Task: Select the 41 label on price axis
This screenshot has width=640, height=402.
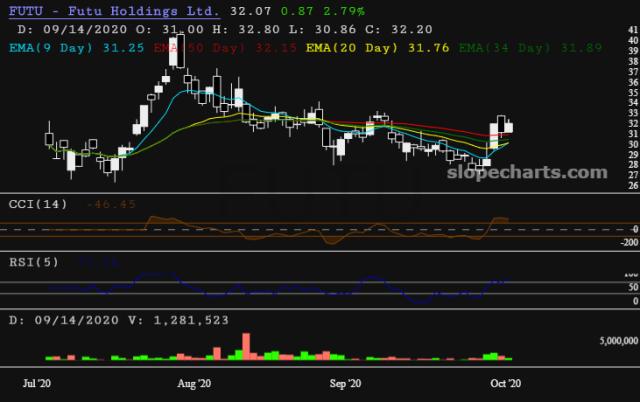Action: (633, 30)
